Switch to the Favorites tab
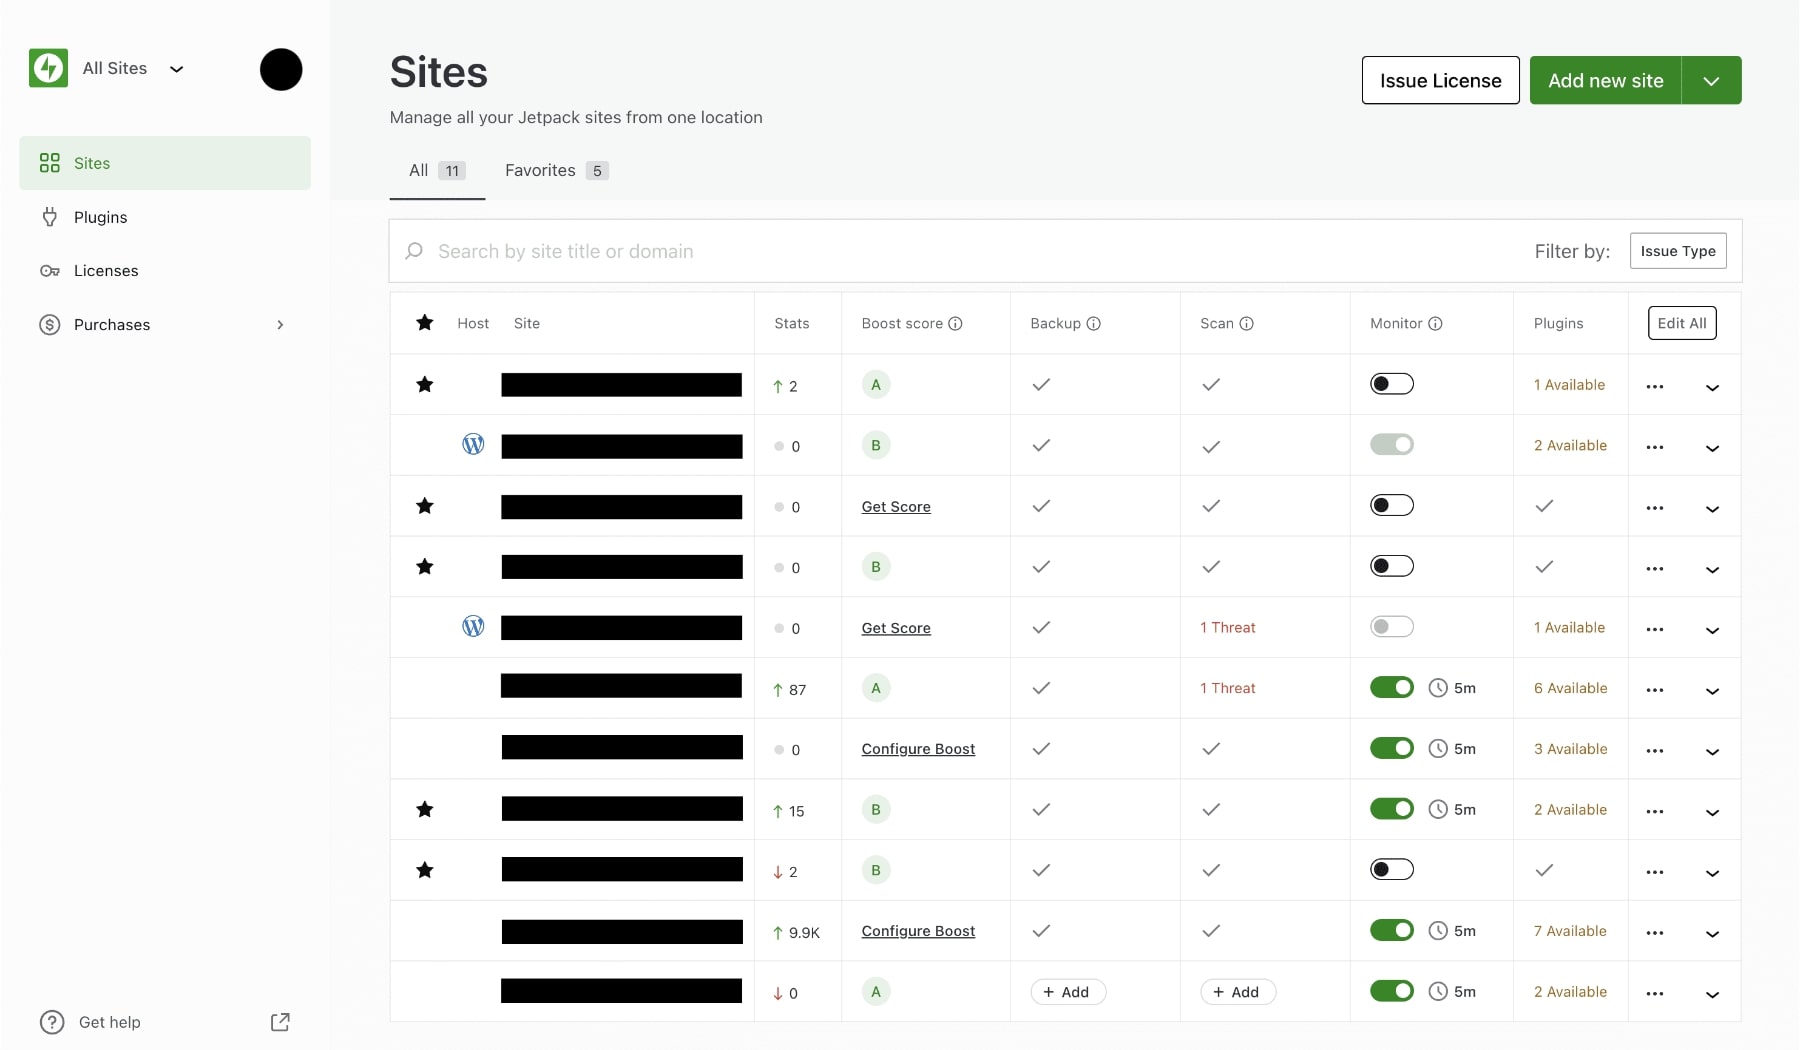This screenshot has width=1800, height=1050. coord(539,170)
